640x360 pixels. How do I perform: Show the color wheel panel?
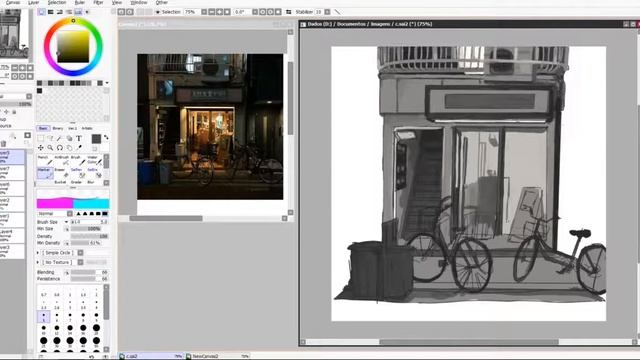(42, 12)
